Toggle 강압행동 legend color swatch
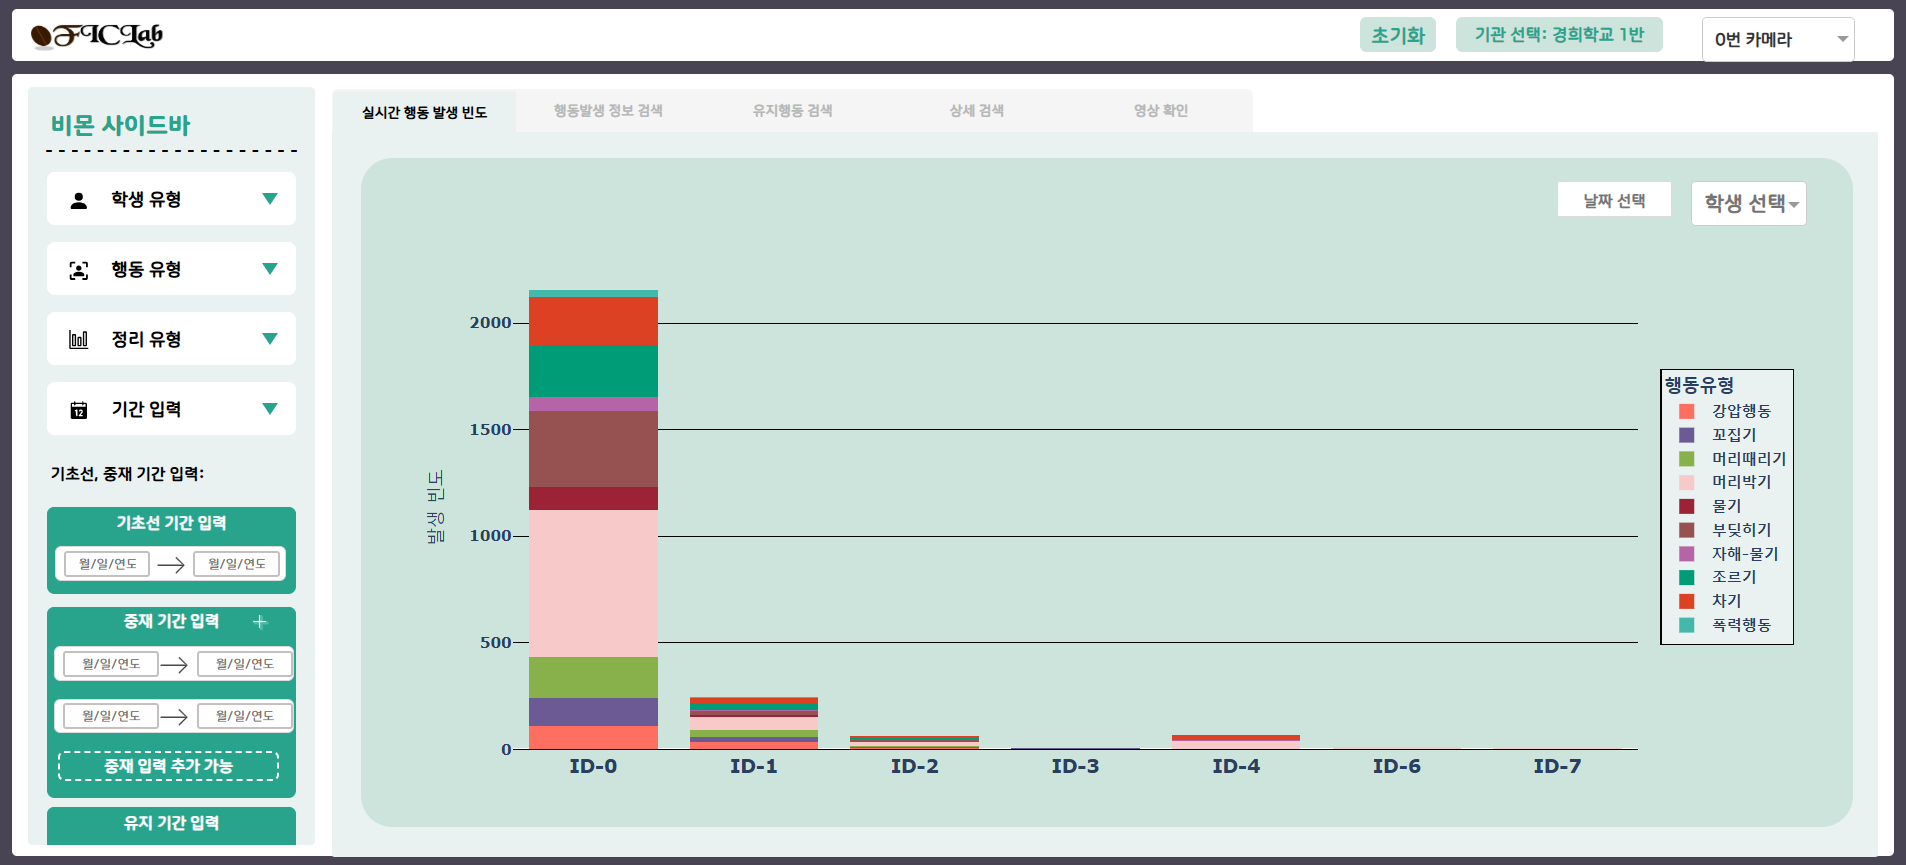 point(1686,412)
